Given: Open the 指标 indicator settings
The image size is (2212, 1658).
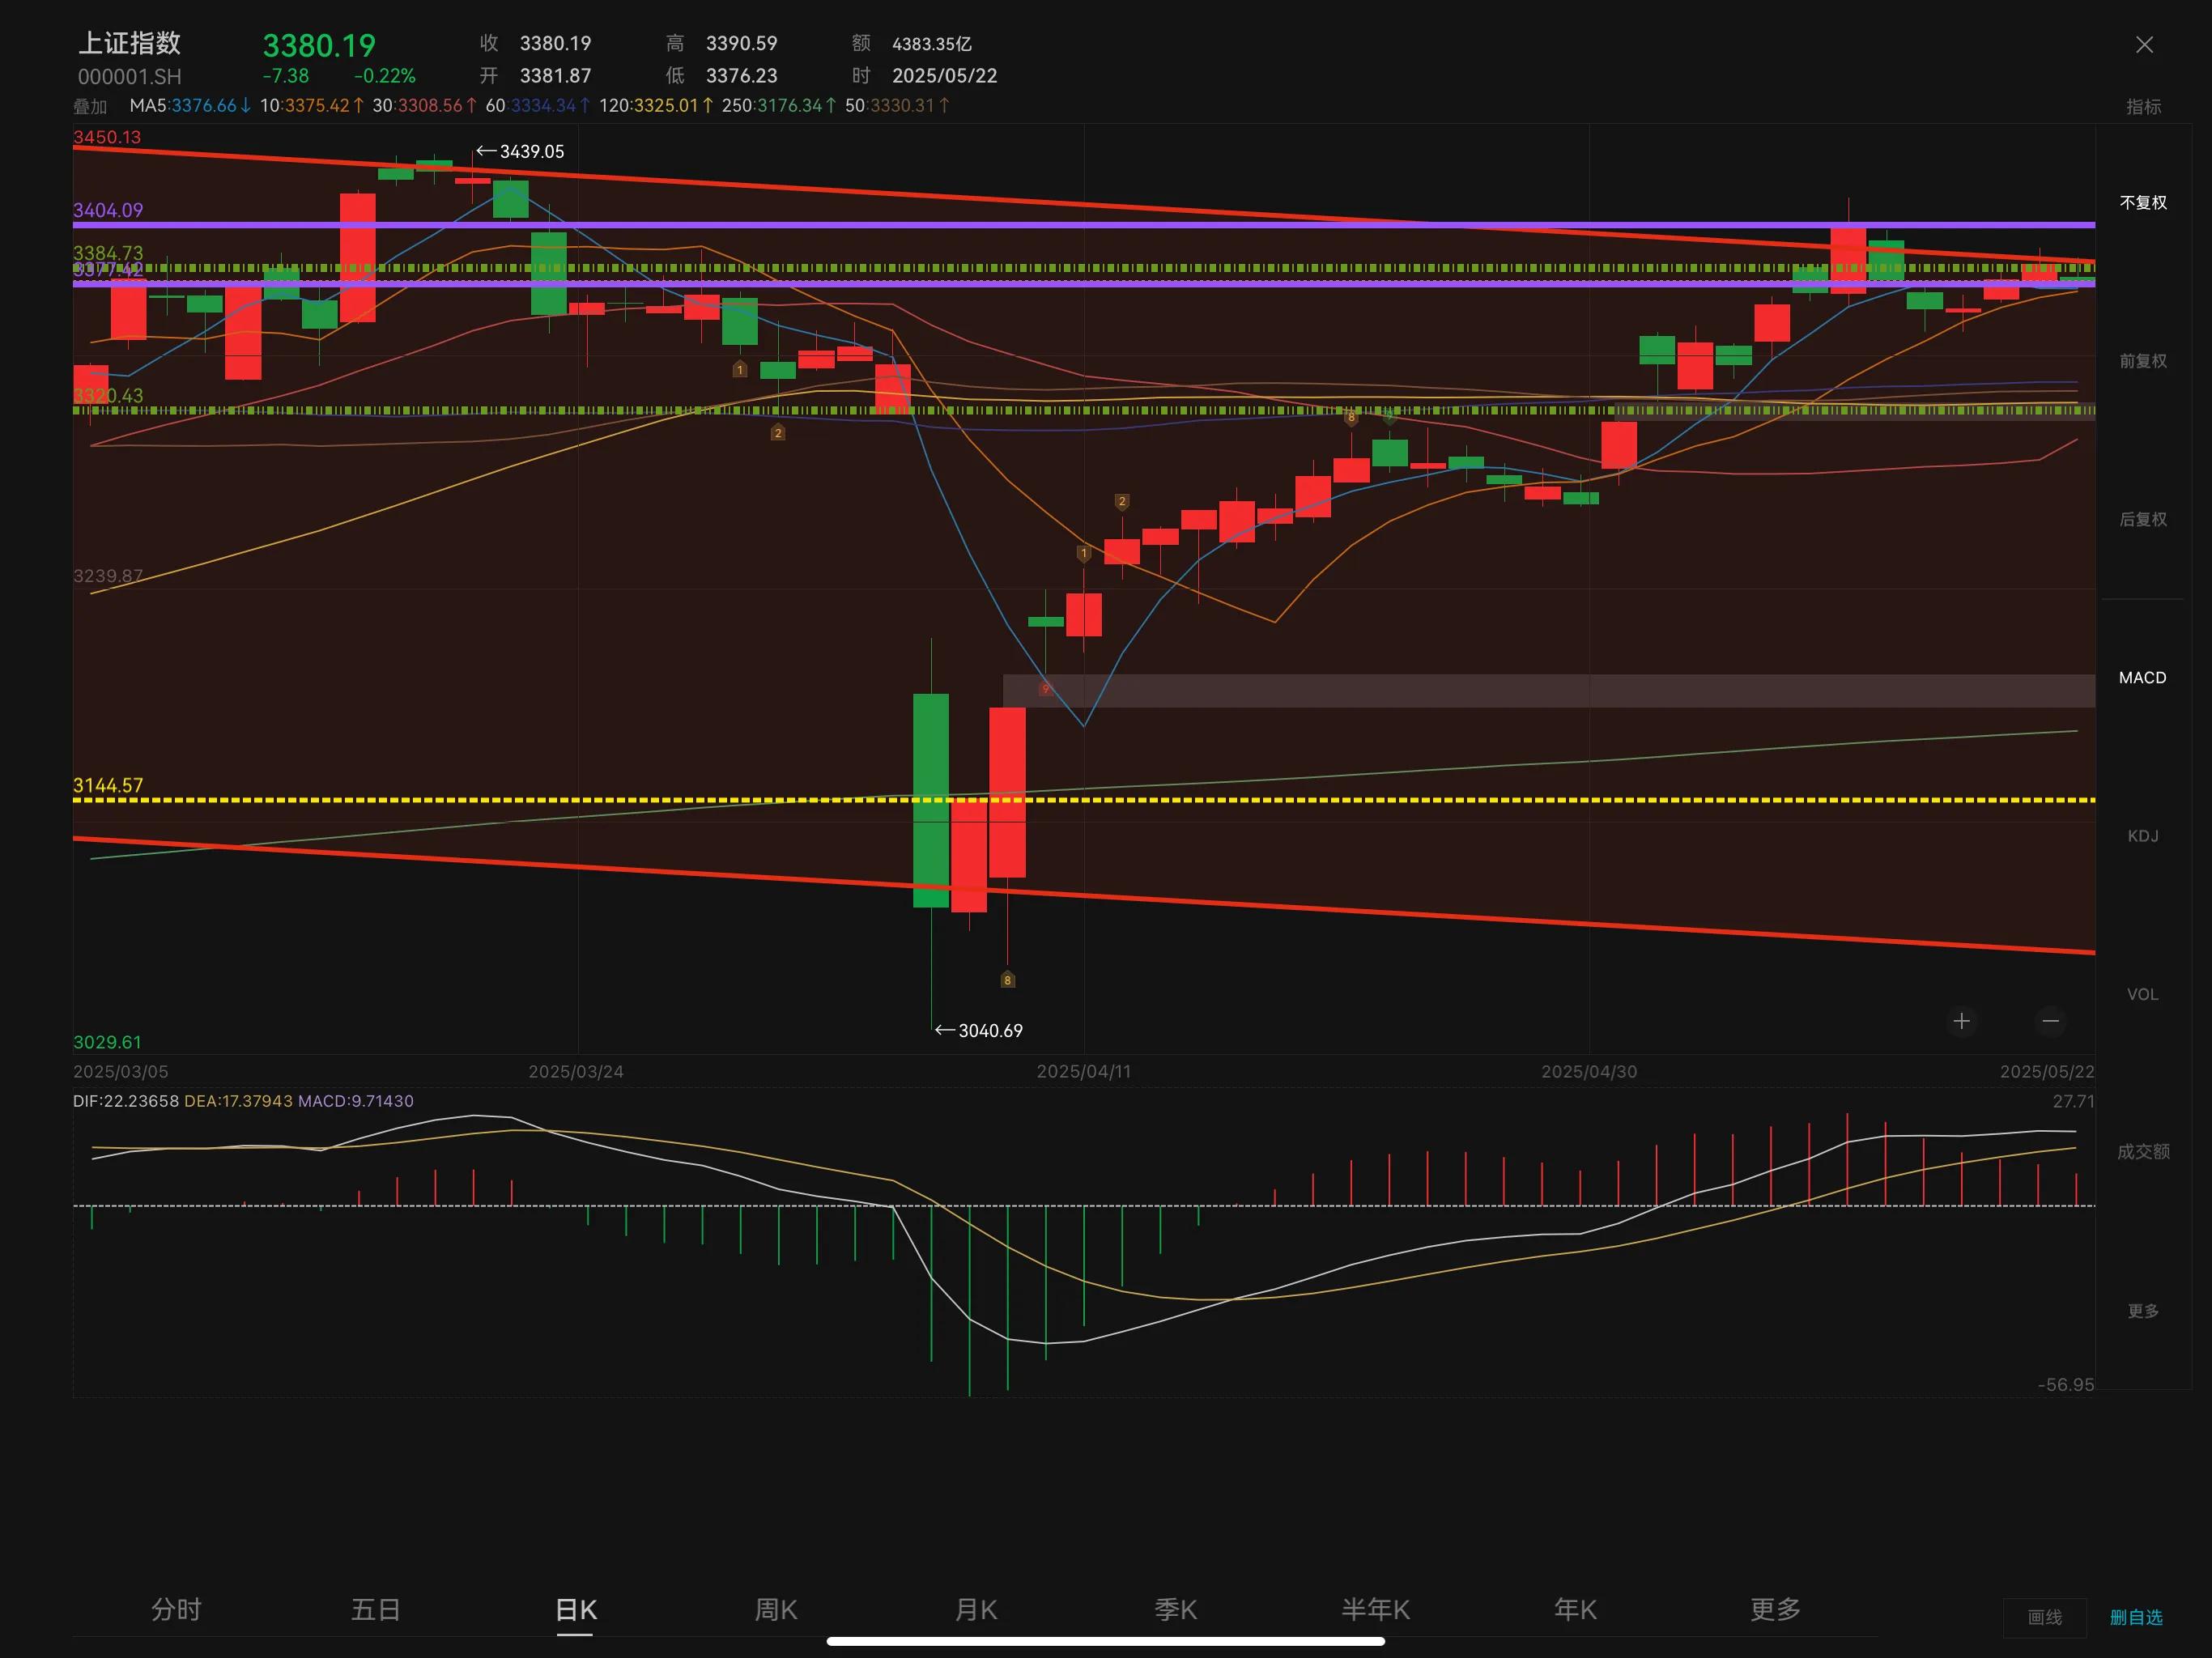Looking at the screenshot, I should pos(2143,107).
